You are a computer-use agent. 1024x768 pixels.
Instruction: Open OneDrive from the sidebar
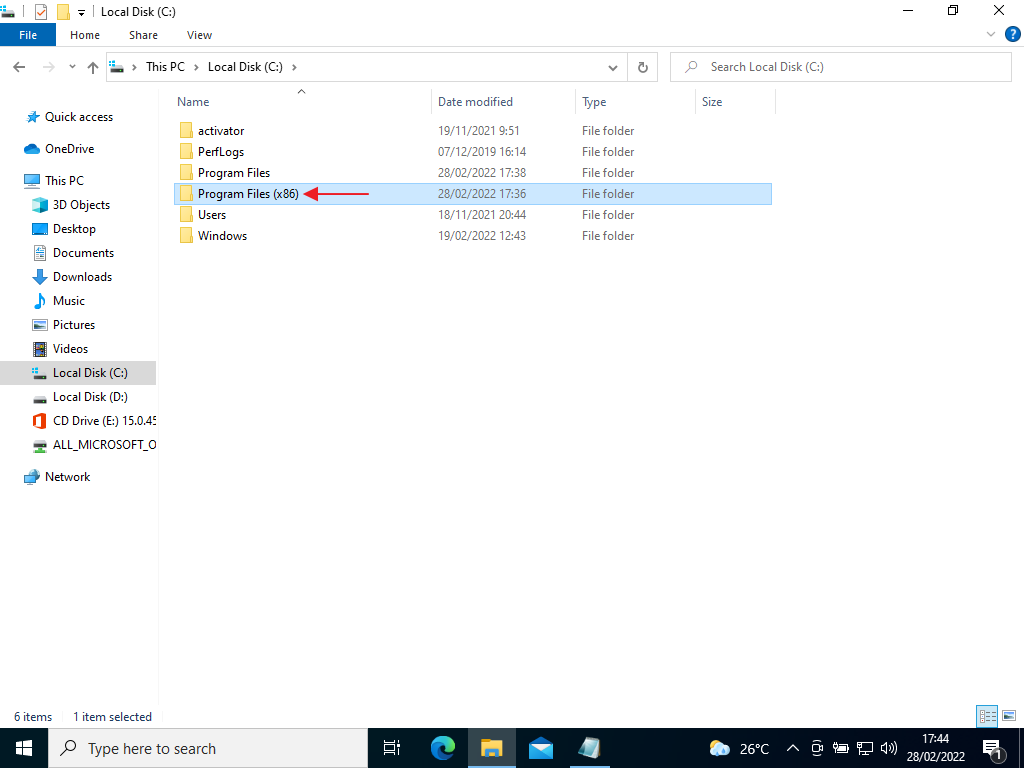click(x=73, y=148)
